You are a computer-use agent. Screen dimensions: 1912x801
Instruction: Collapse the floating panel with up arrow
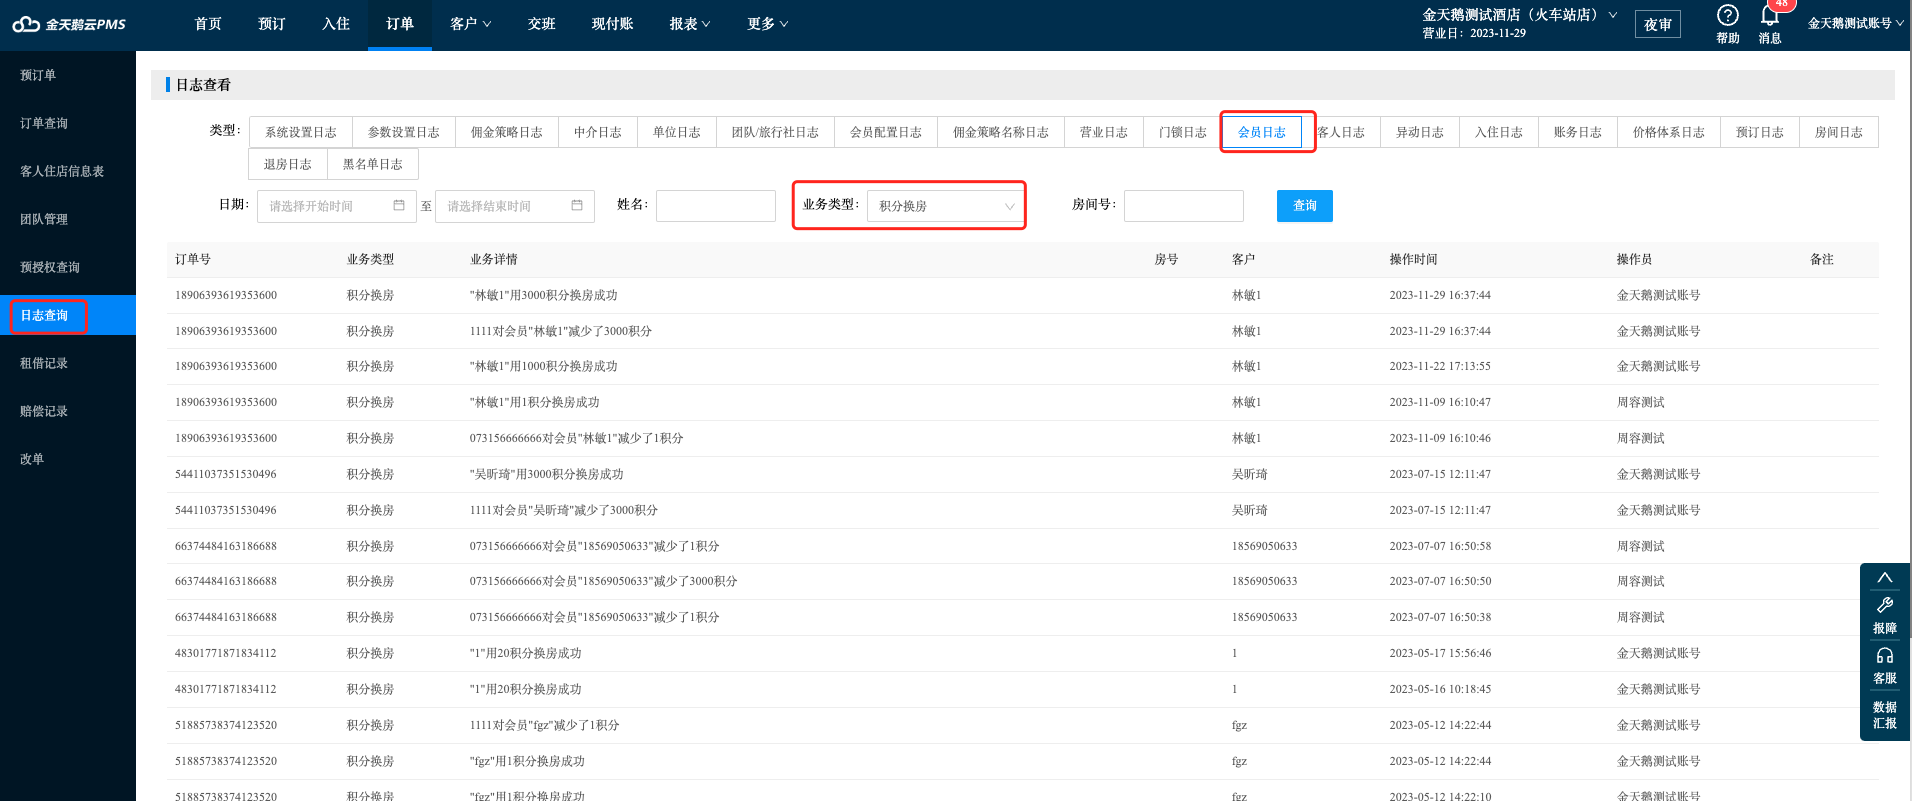click(1885, 578)
